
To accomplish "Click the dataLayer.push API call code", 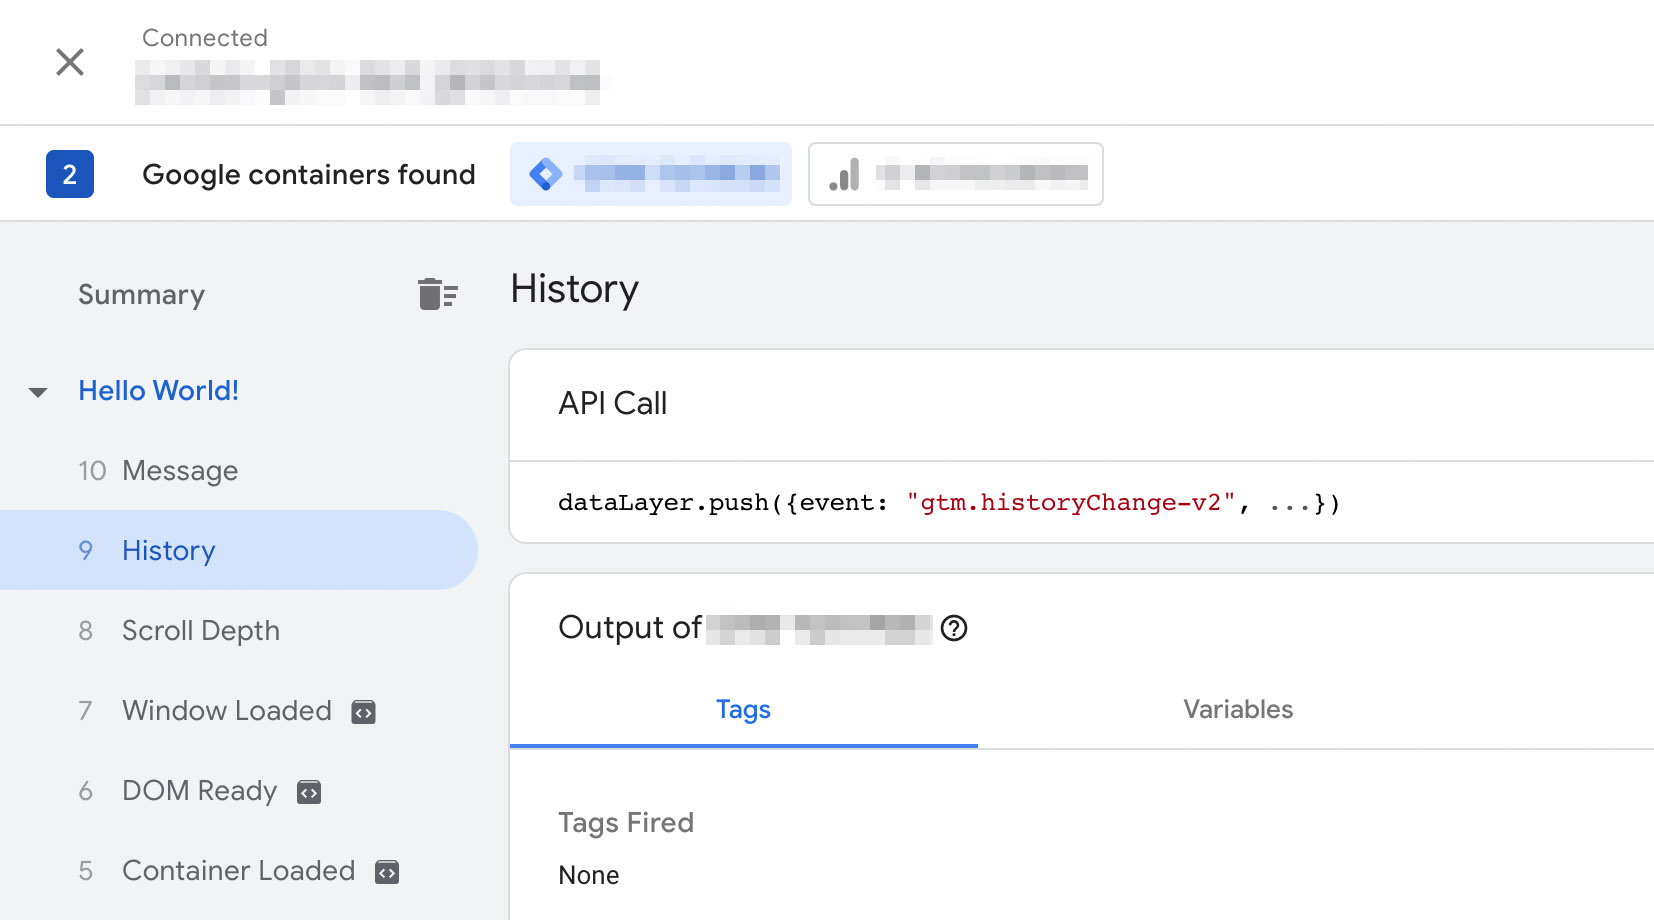I will [948, 502].
